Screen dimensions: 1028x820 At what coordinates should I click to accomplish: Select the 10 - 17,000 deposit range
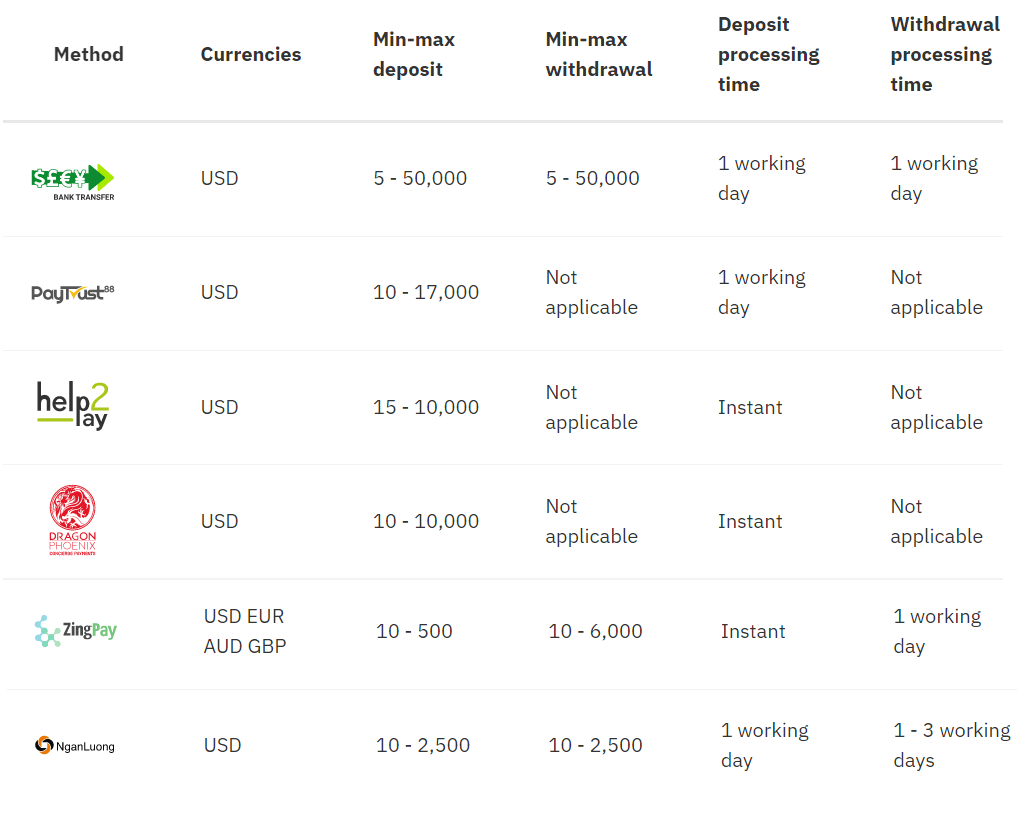[426, 292]
